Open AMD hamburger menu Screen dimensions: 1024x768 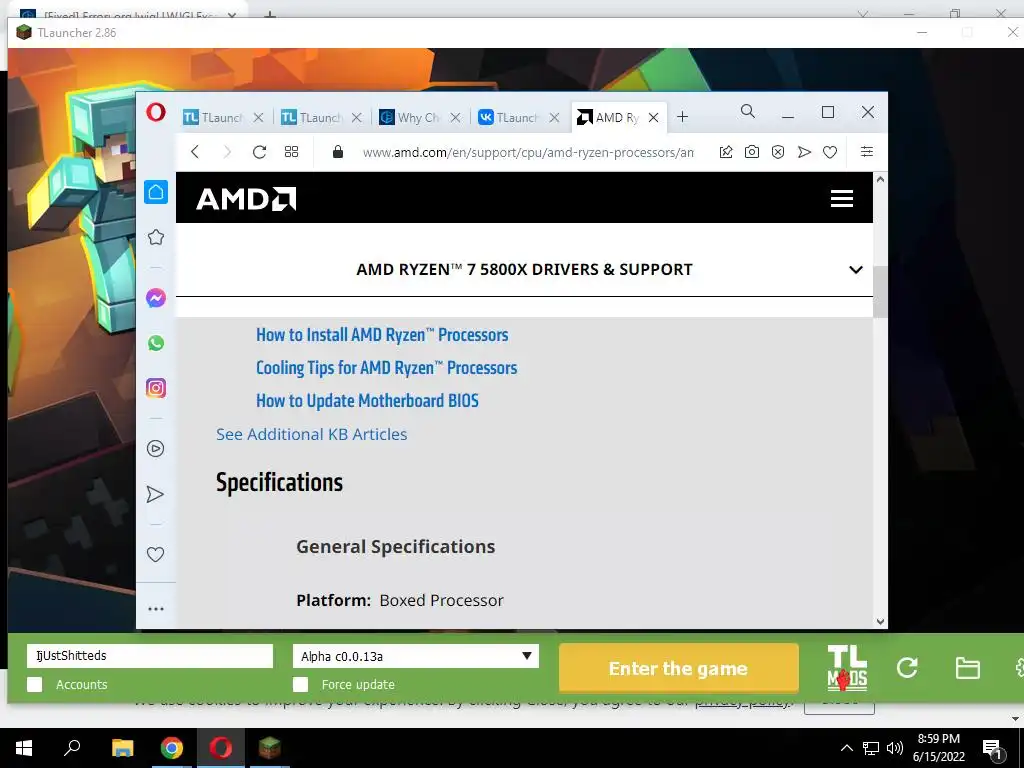click(x=842, y=199)
